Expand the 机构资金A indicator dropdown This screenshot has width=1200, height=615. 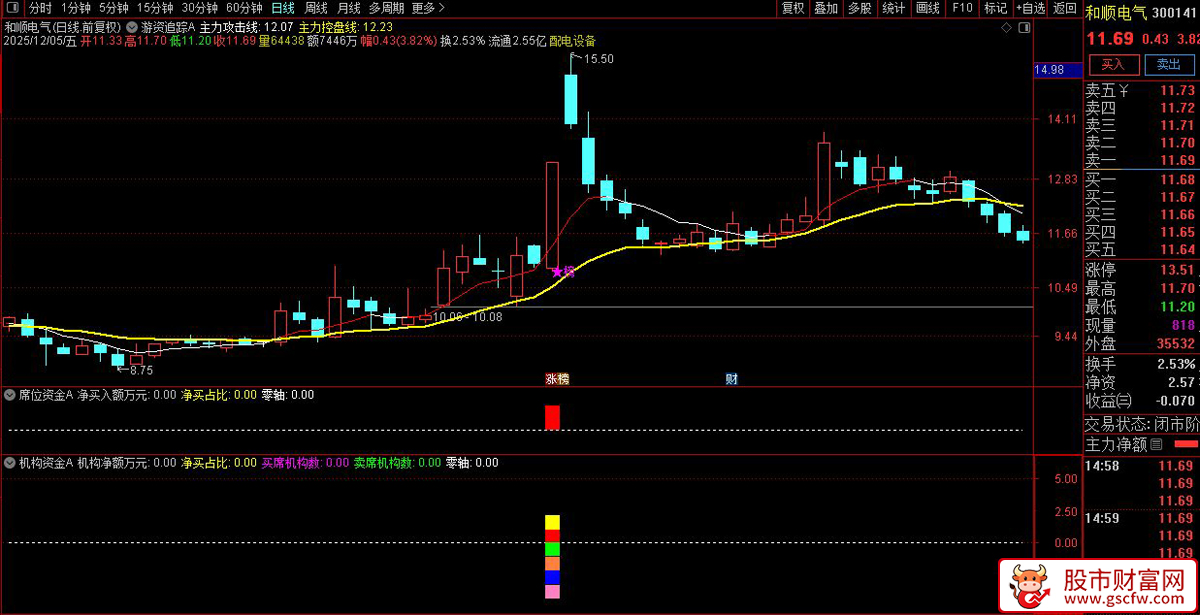pyautogui.click(x=10, y=463)
